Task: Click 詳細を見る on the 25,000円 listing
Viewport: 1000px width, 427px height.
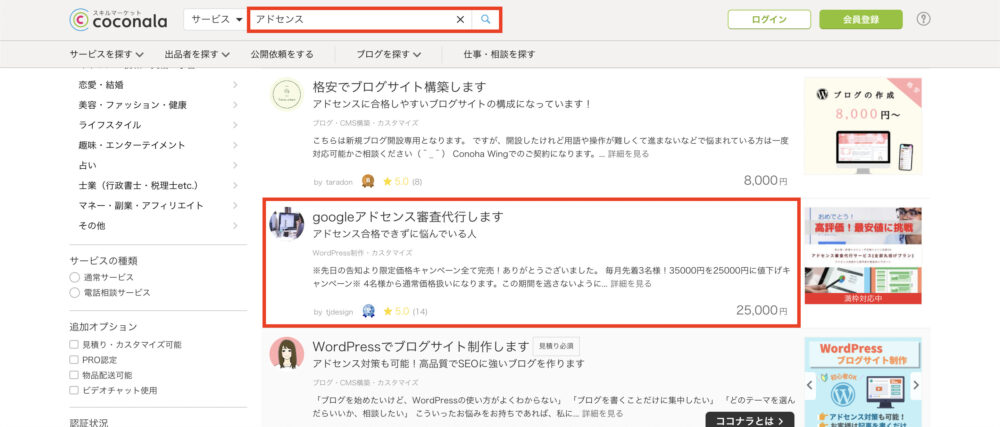Action: pyautogui.click(x=631, y=284)
